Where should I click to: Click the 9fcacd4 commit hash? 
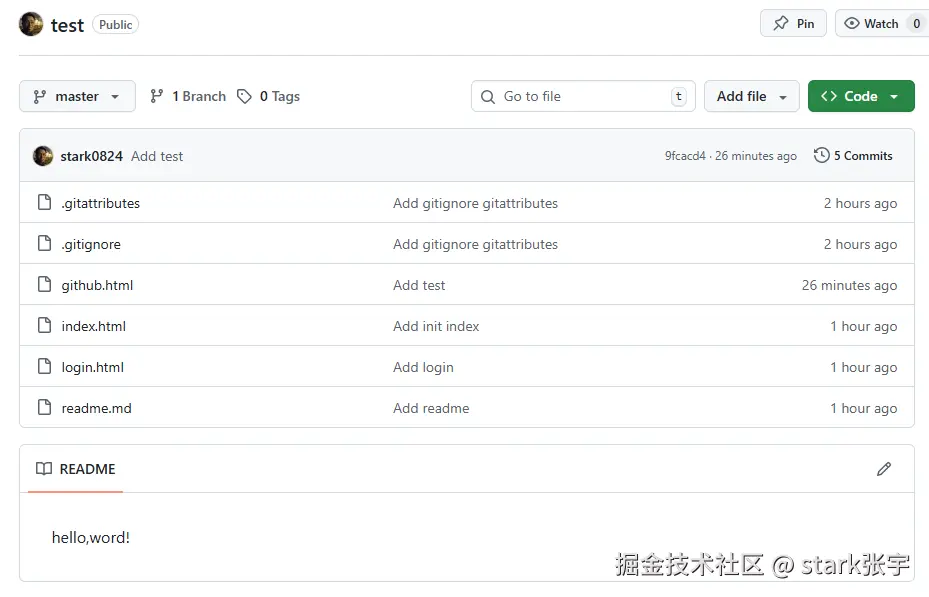point(684,156)
